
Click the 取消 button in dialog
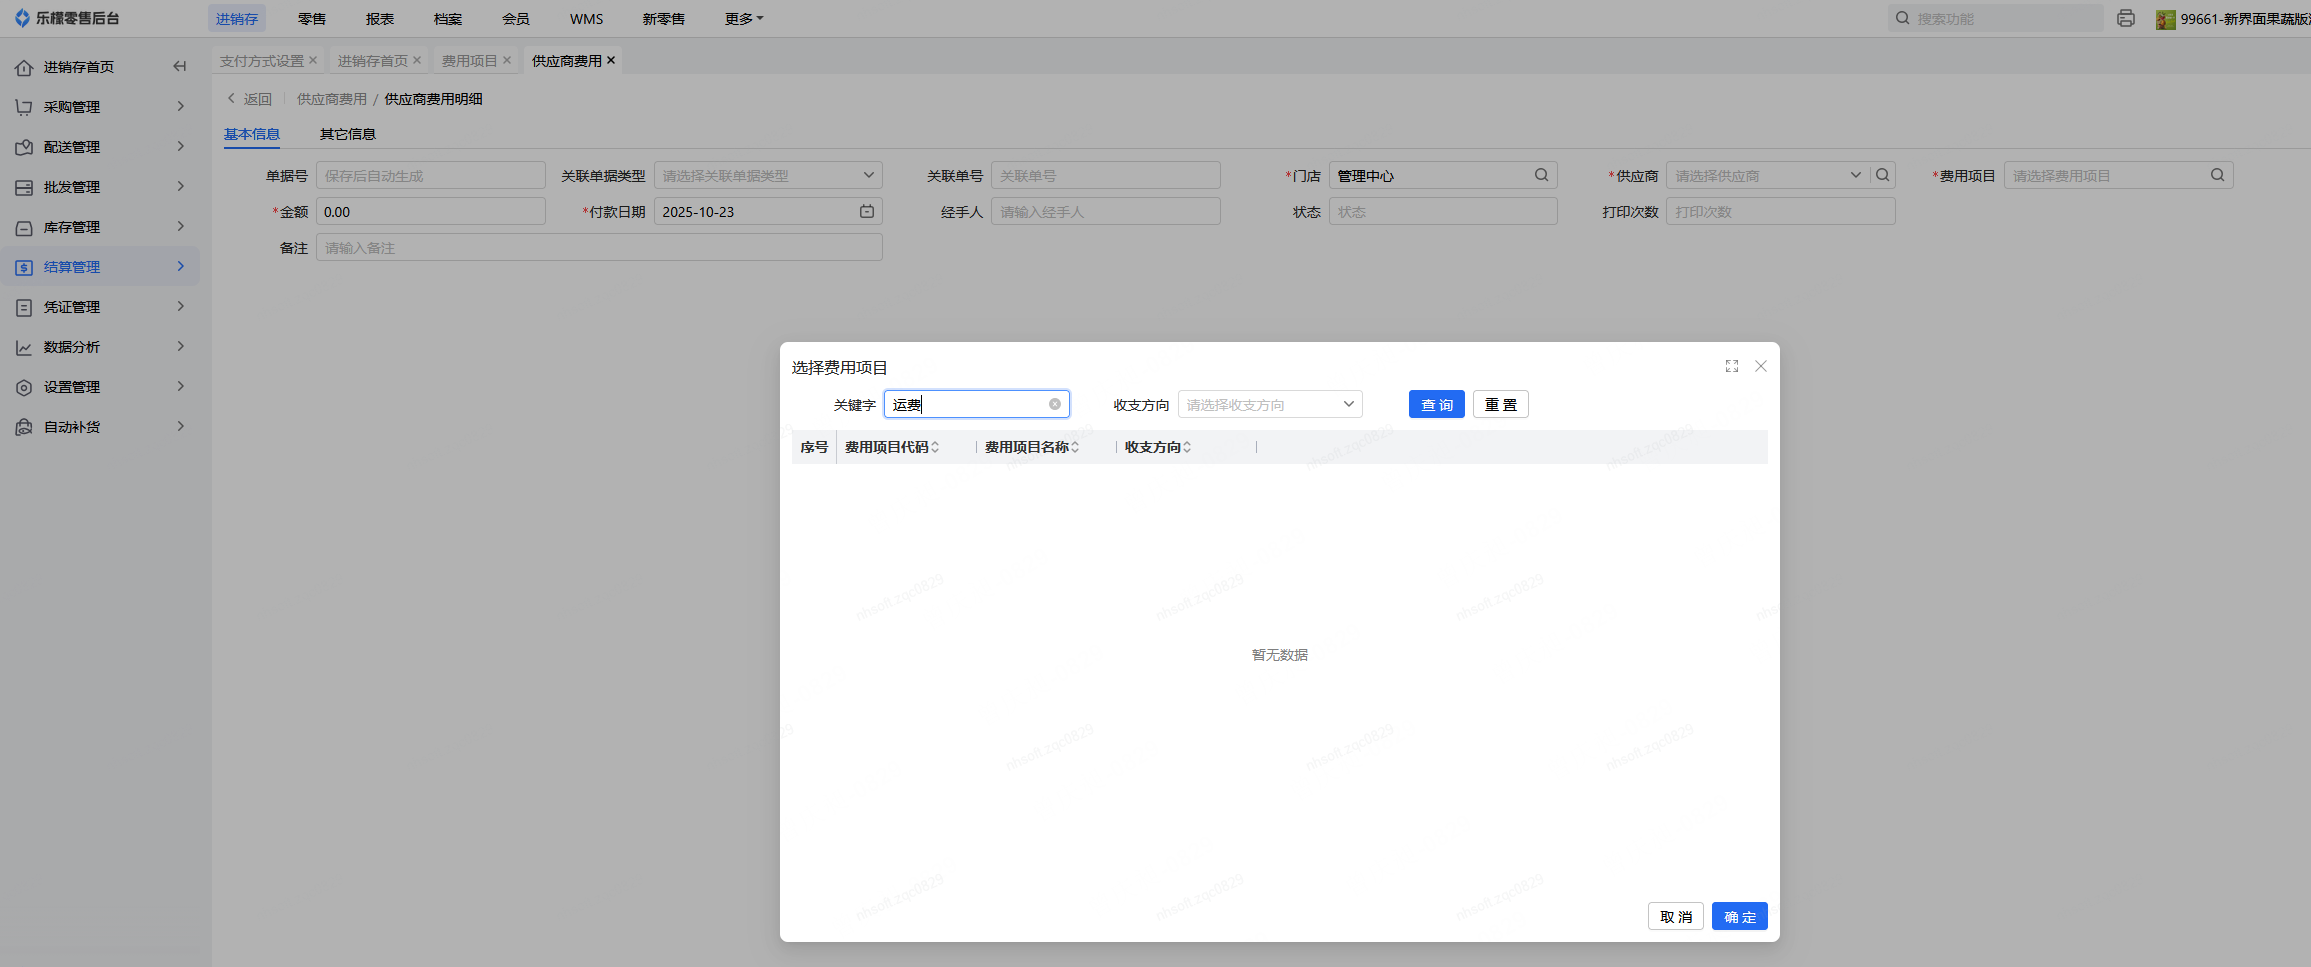click(x=1675, y=916)
